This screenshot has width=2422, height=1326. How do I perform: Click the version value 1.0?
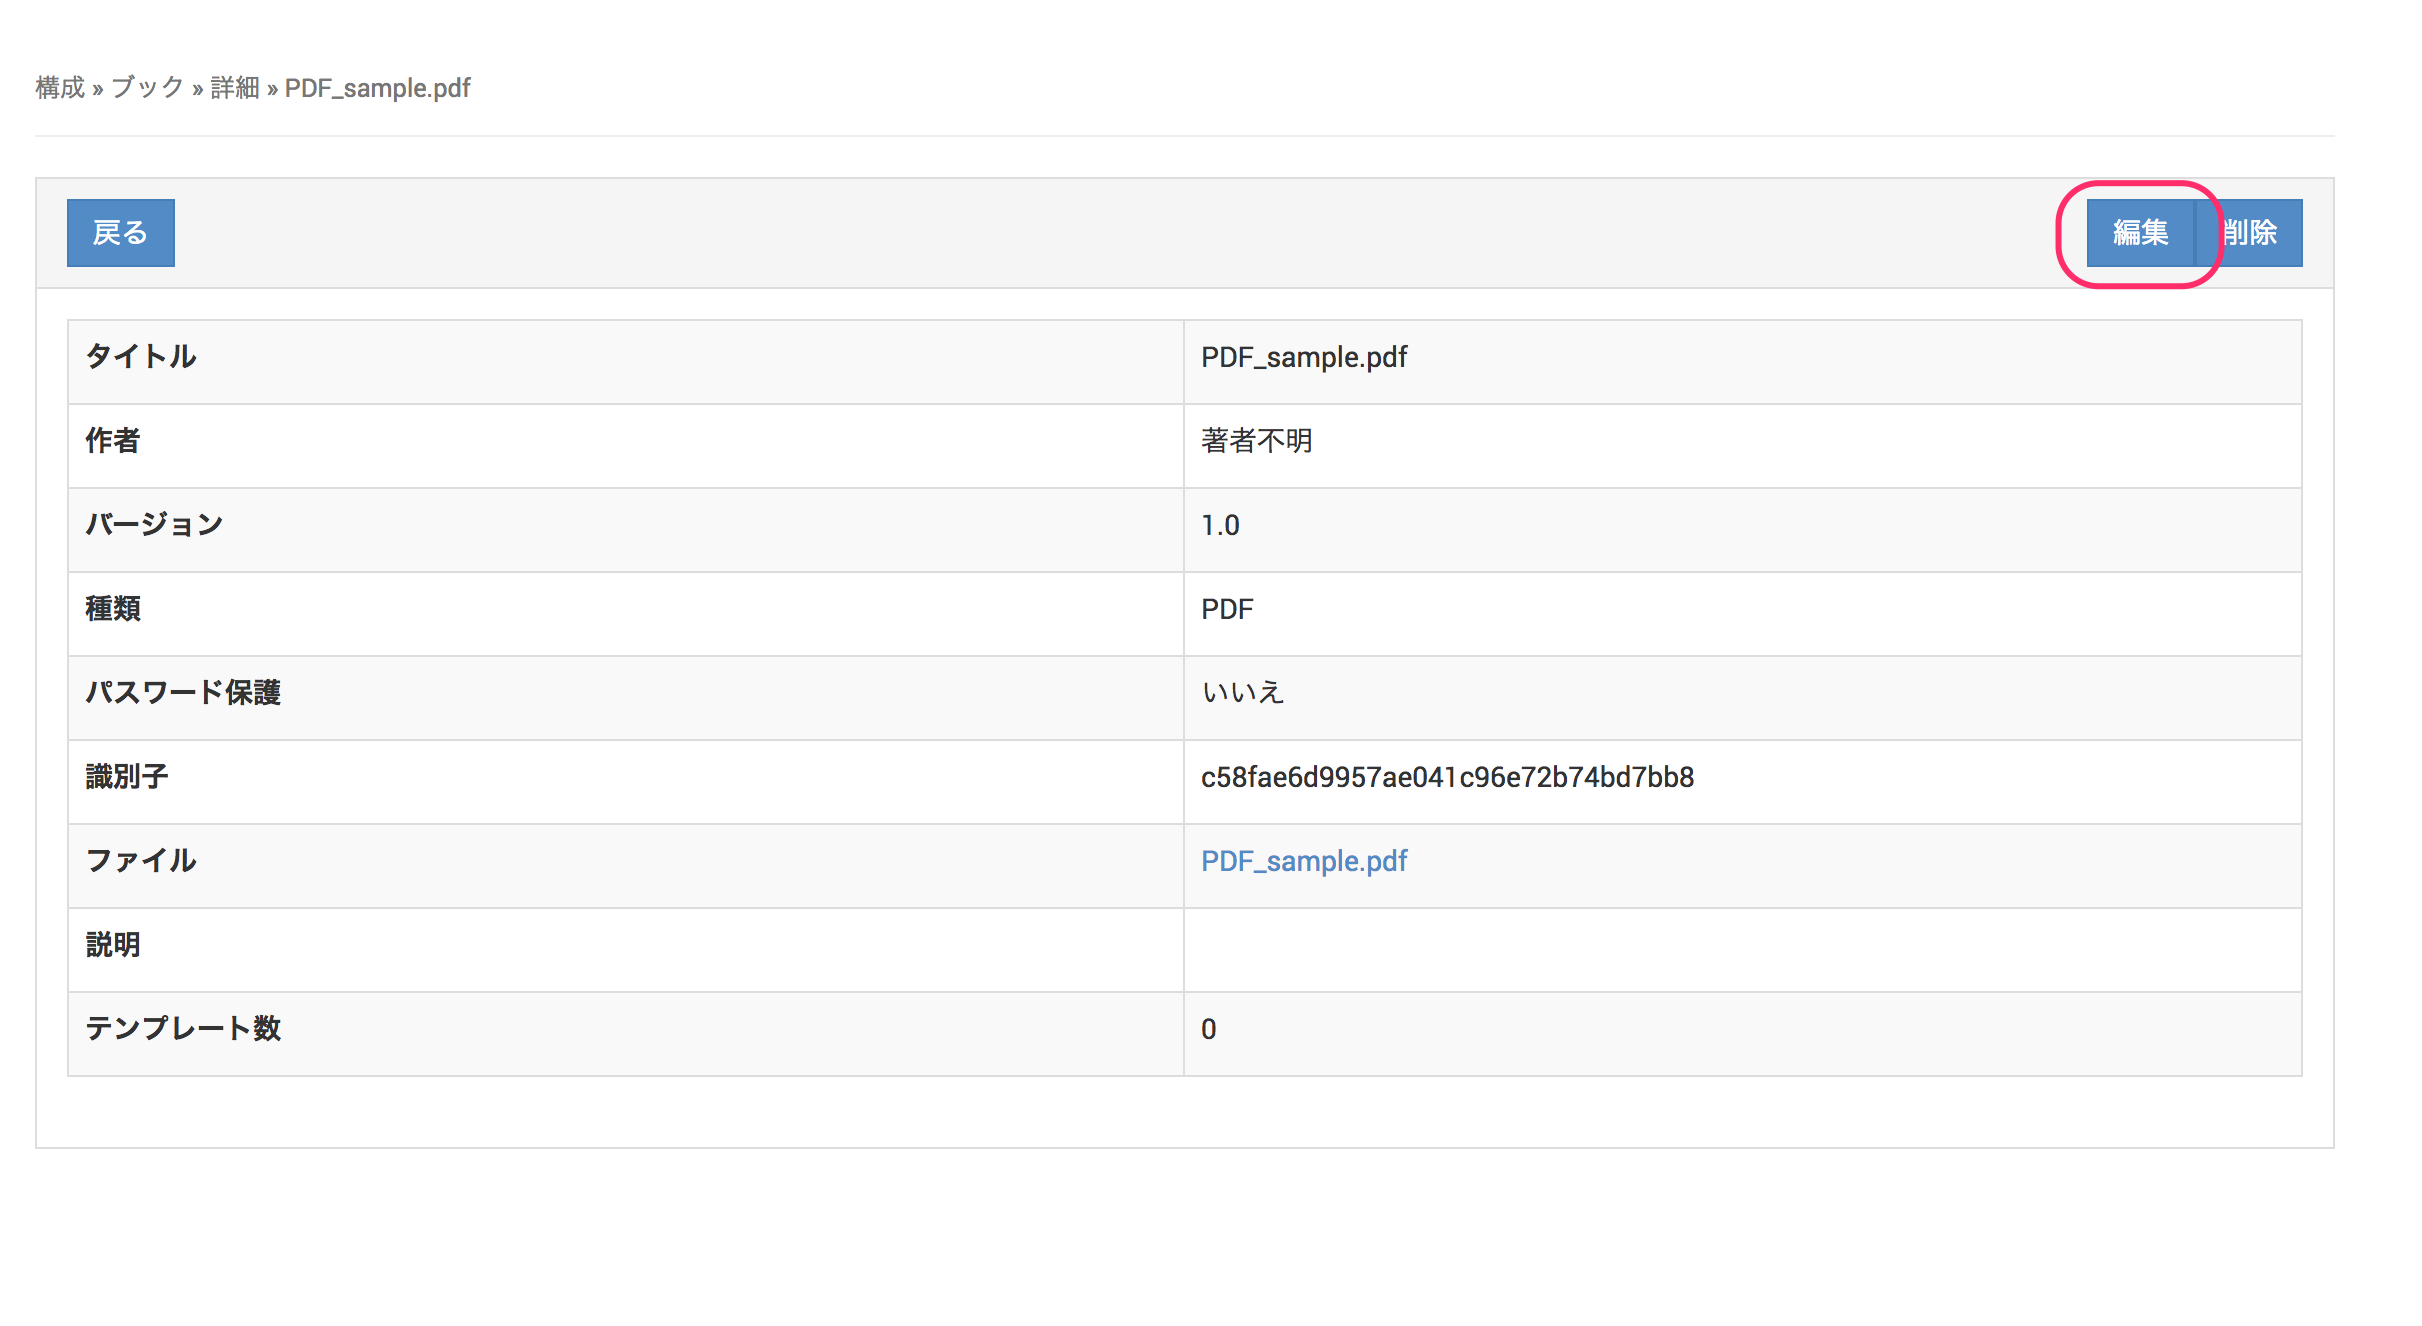coord(1220,525)
